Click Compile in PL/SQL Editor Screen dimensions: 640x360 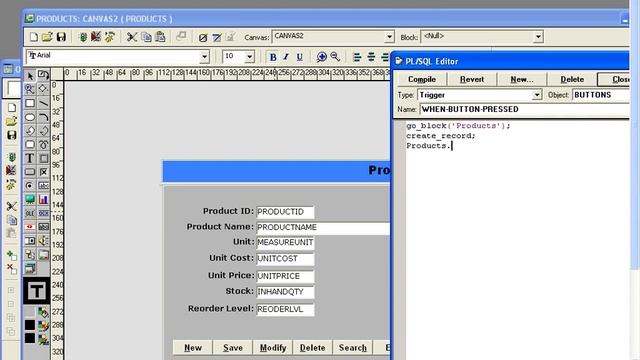point(422,79)
